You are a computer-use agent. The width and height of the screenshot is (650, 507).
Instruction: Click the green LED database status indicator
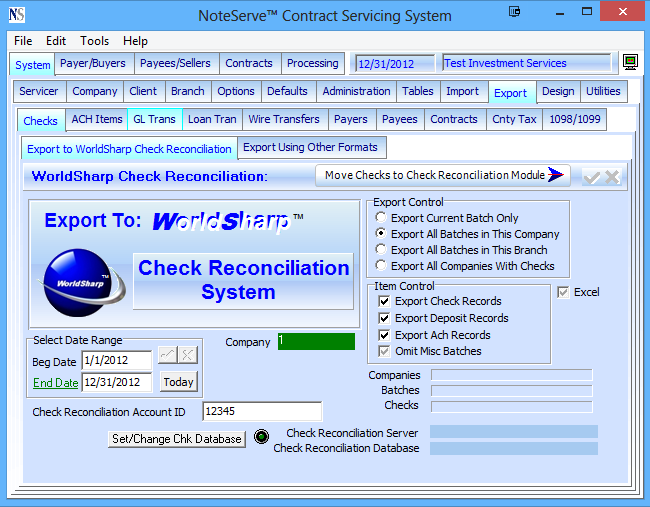click(261, 436)
